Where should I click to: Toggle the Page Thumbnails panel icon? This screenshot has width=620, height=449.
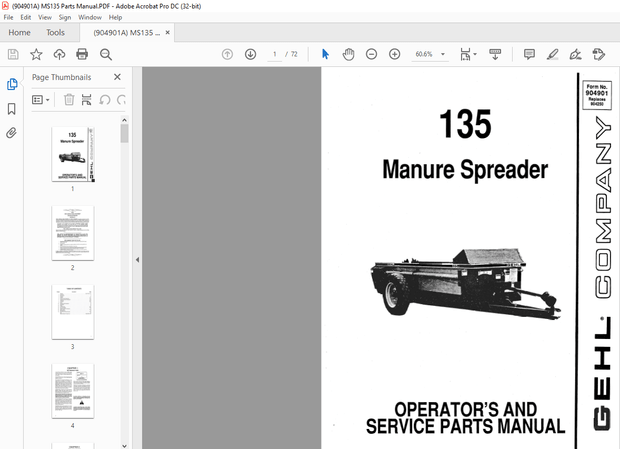click(12, 85)
